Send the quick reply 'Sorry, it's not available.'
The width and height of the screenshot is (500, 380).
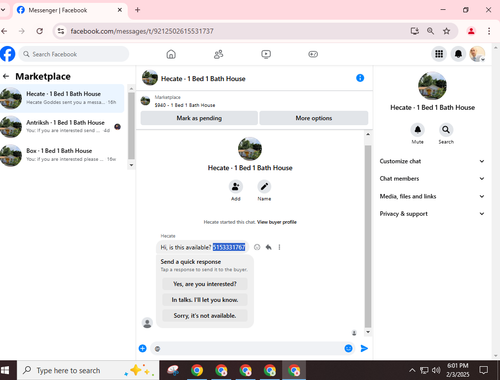click(x=205, y=315)
